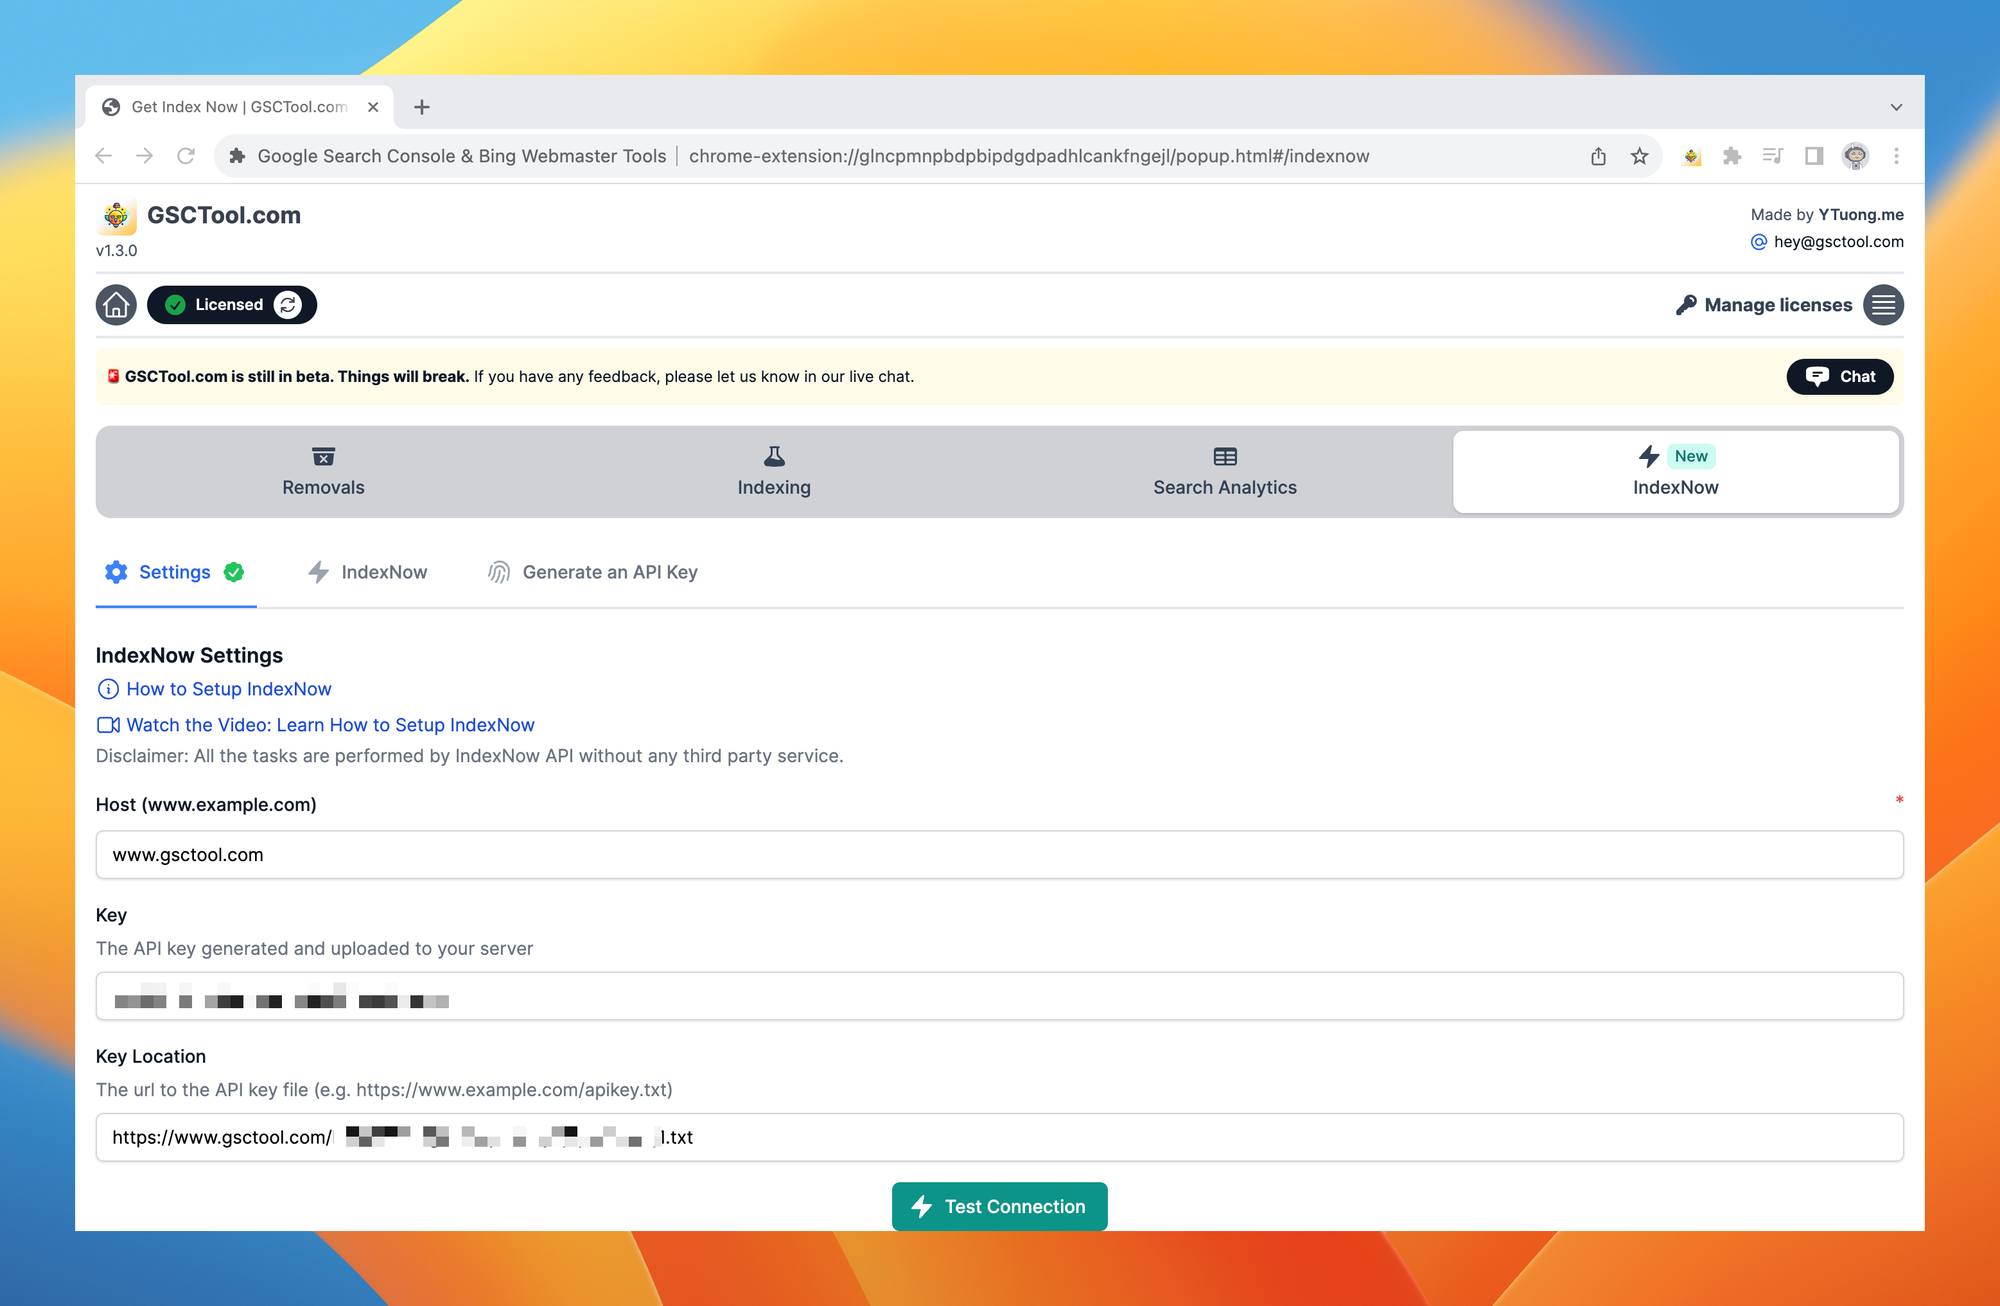Open the media control playlist icon

1773,156
